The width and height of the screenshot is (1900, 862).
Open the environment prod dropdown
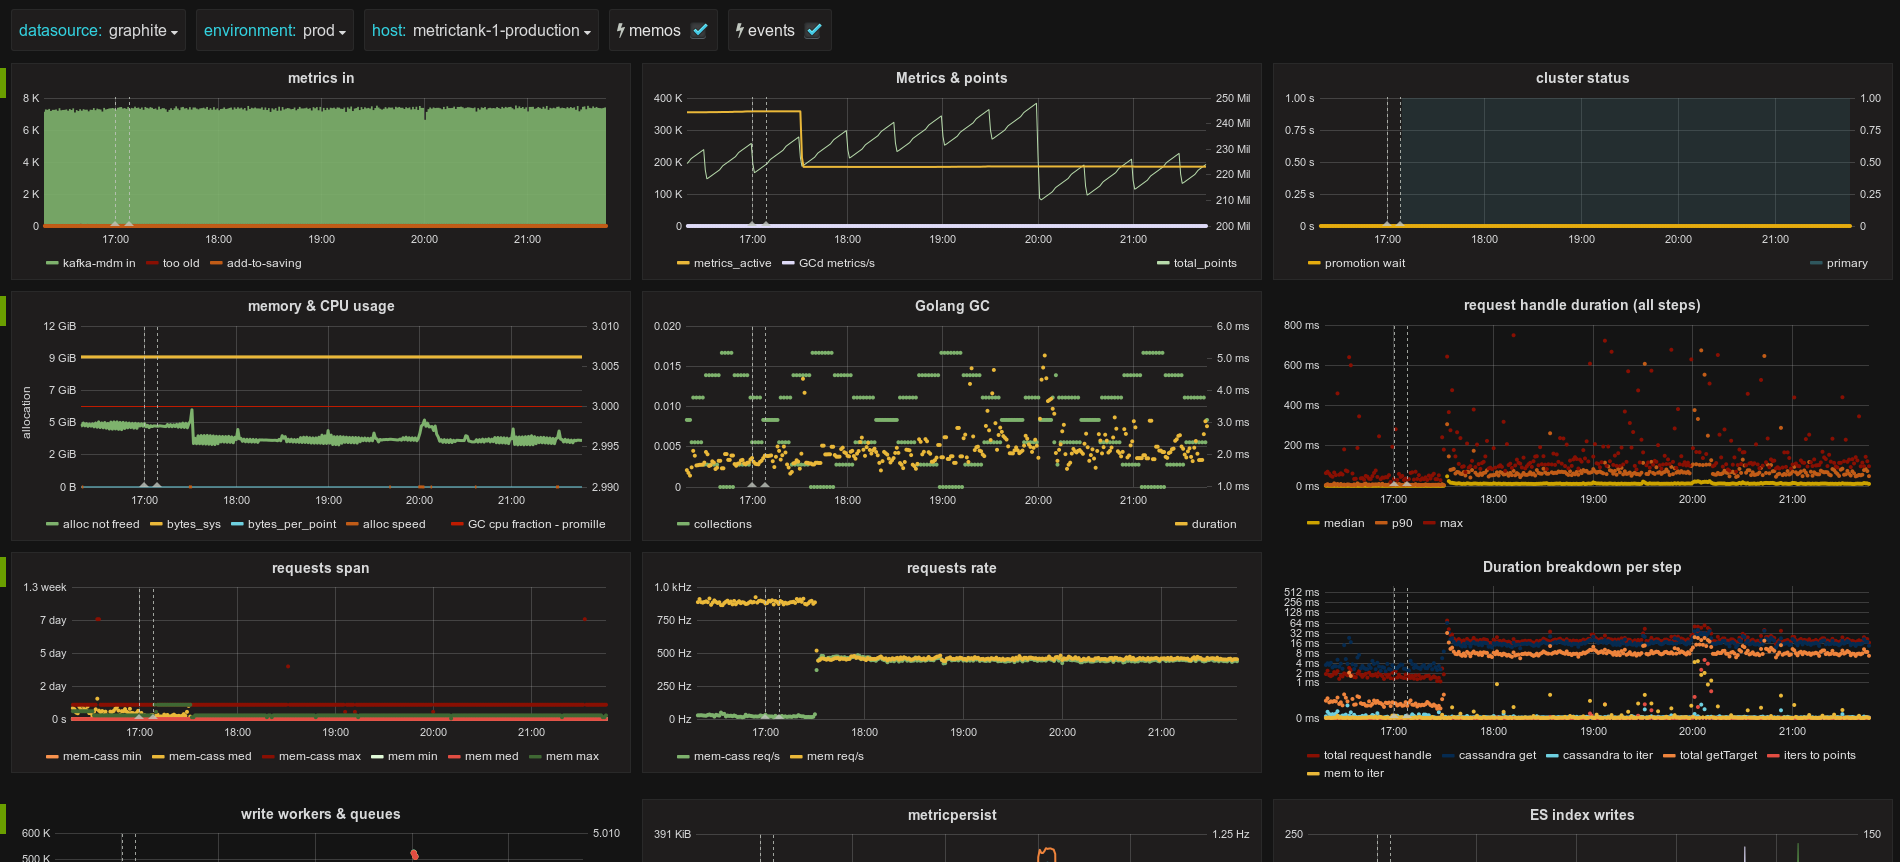(x=275, y=30)
